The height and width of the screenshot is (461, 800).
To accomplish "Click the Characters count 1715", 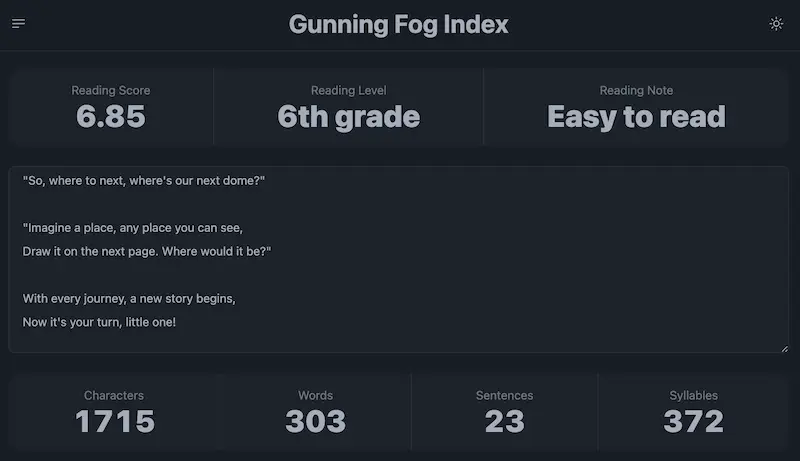I will 115,421.
